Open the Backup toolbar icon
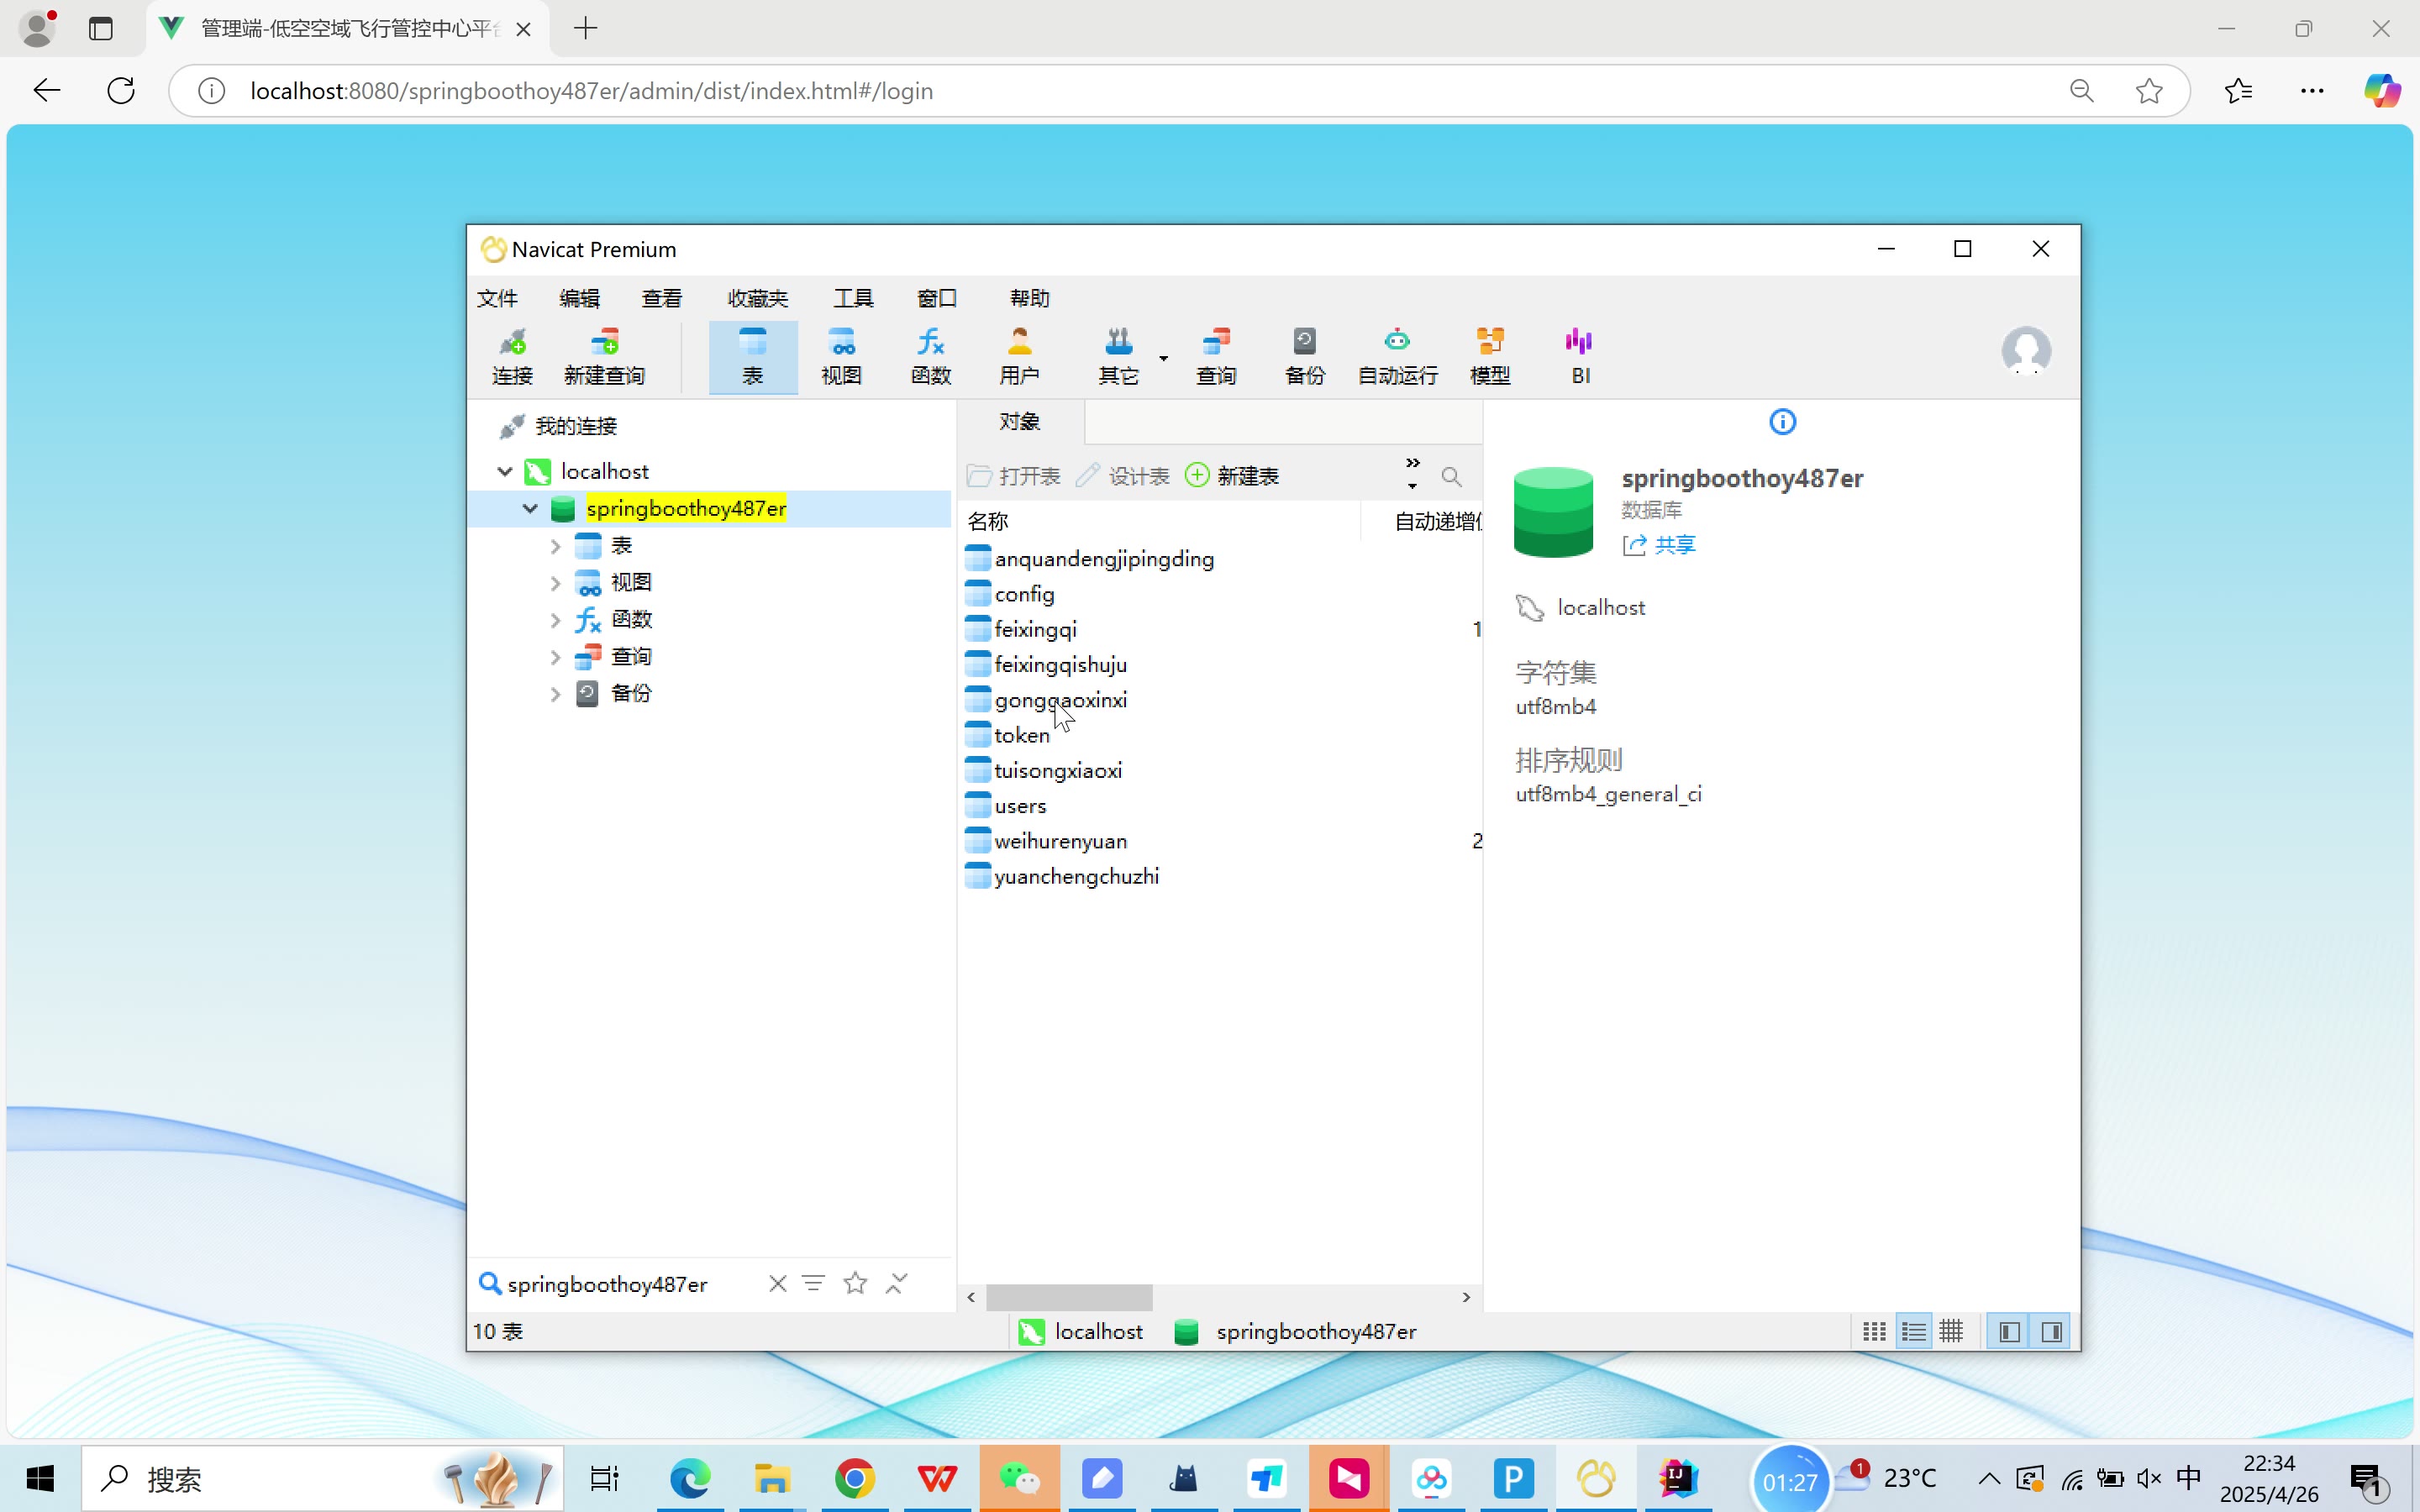Image resolution: width=2420 pixels, height=1512 pixels. pos(1304,356)
